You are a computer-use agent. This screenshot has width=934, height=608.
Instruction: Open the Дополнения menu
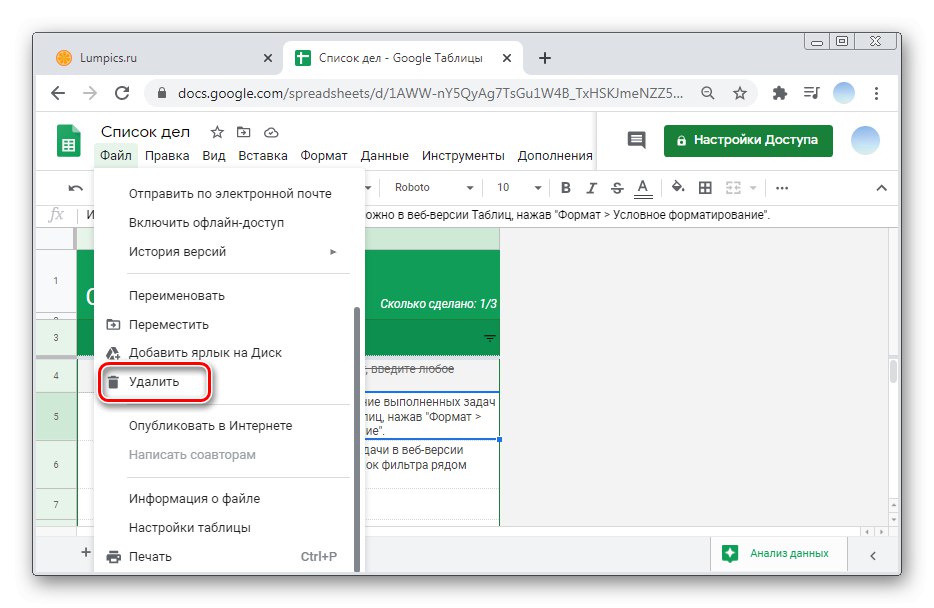555,155
